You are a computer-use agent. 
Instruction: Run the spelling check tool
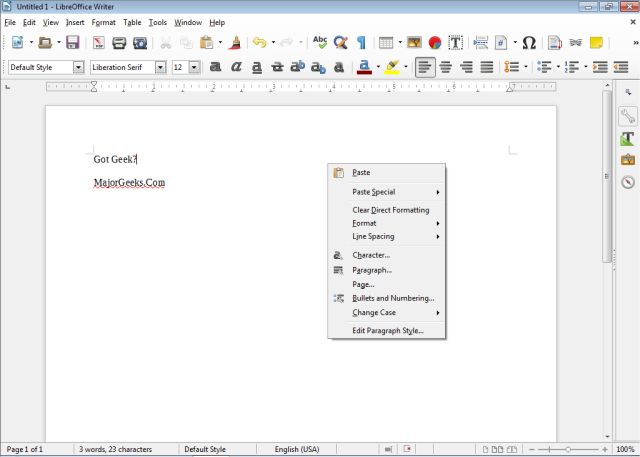click(x=320, y=43)
